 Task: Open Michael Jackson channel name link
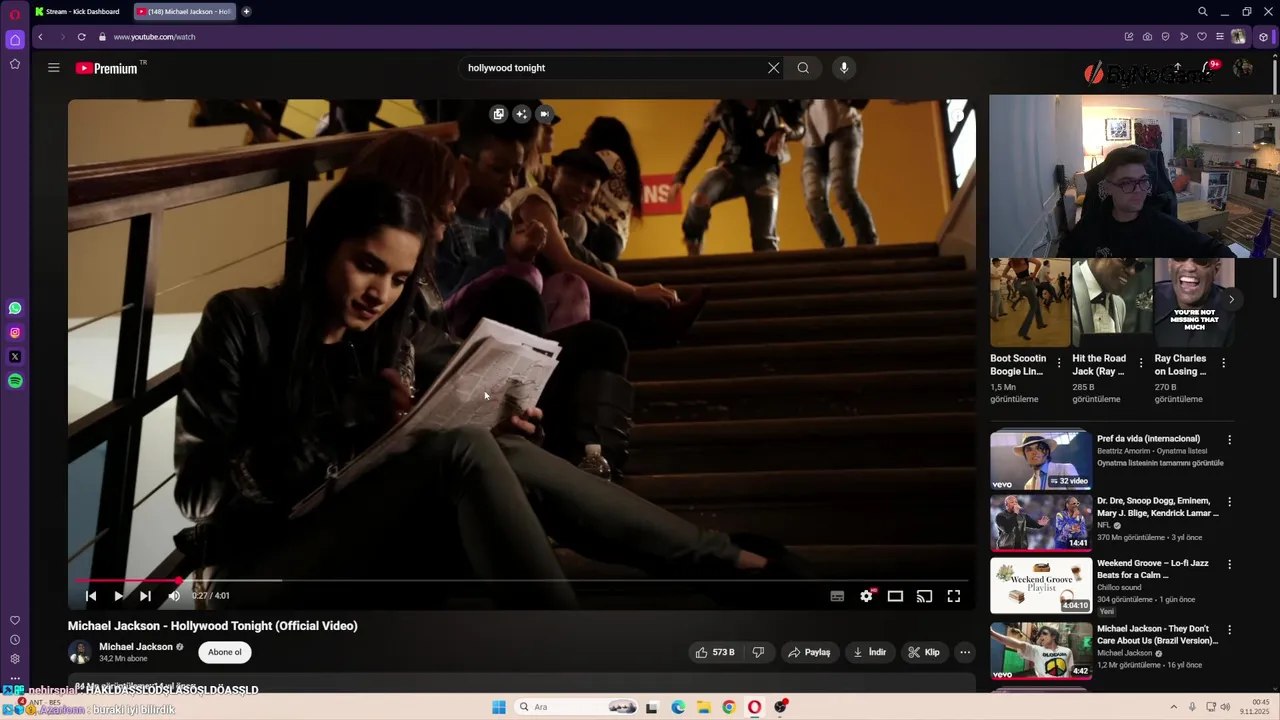(x=136, y=647)
